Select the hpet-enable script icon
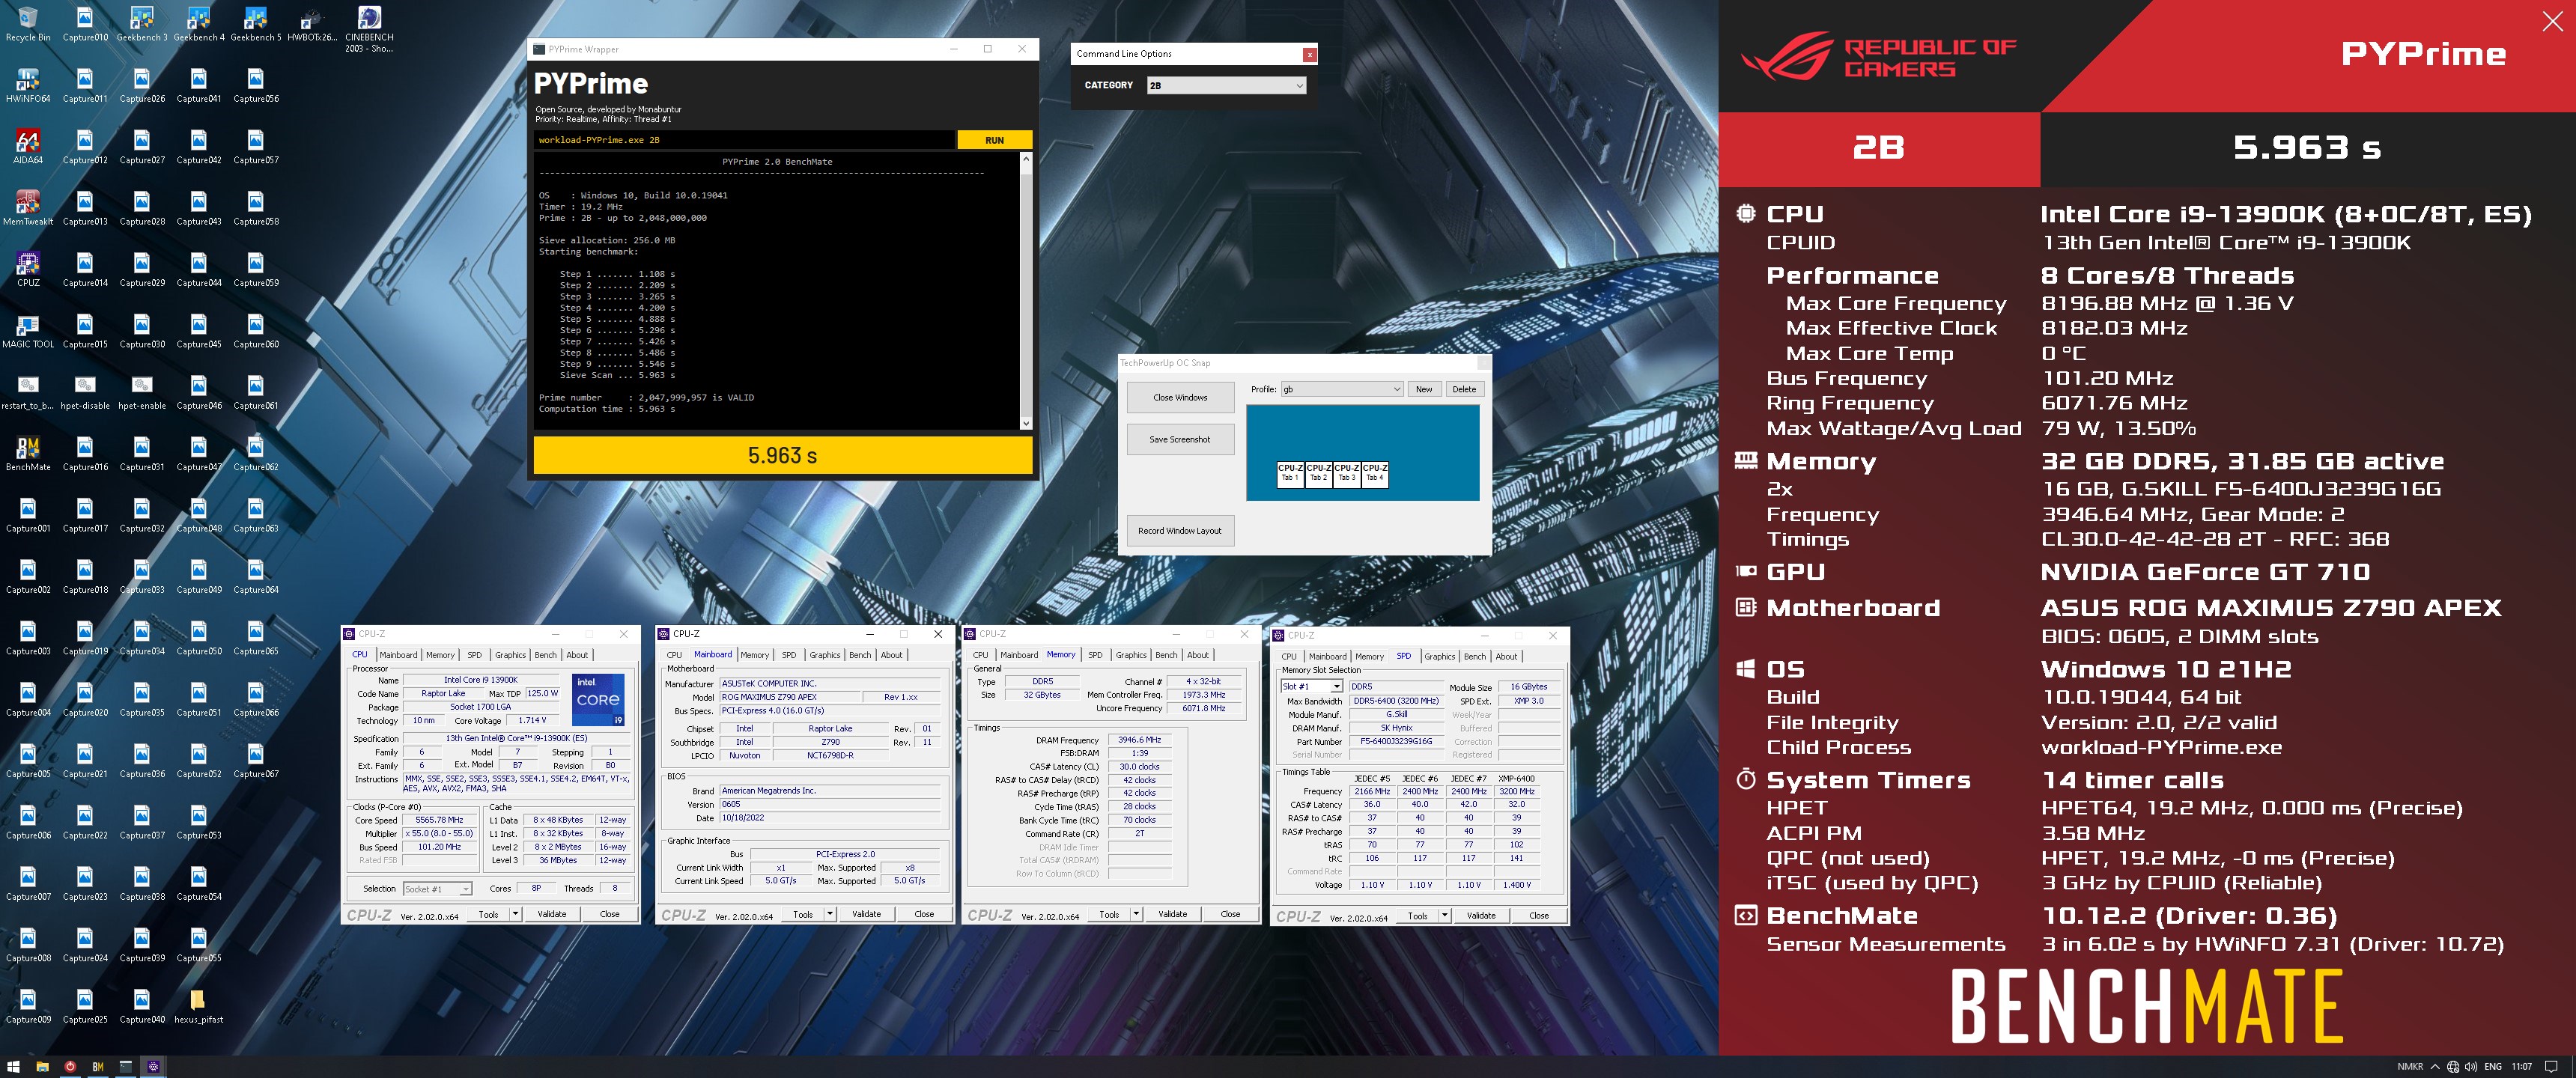The image size is (2576, 1078). pyautogui.click(x=142, y=392)
